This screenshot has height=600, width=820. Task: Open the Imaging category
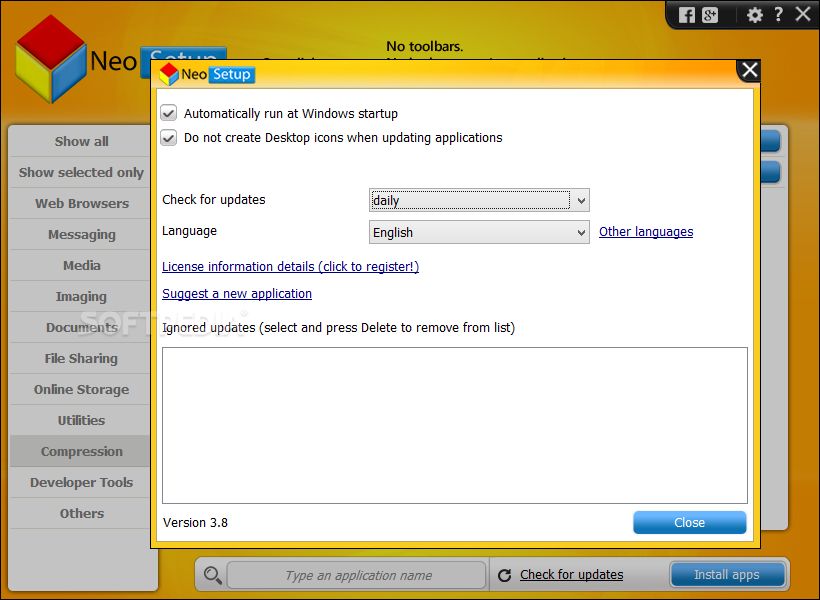[81, 297]
